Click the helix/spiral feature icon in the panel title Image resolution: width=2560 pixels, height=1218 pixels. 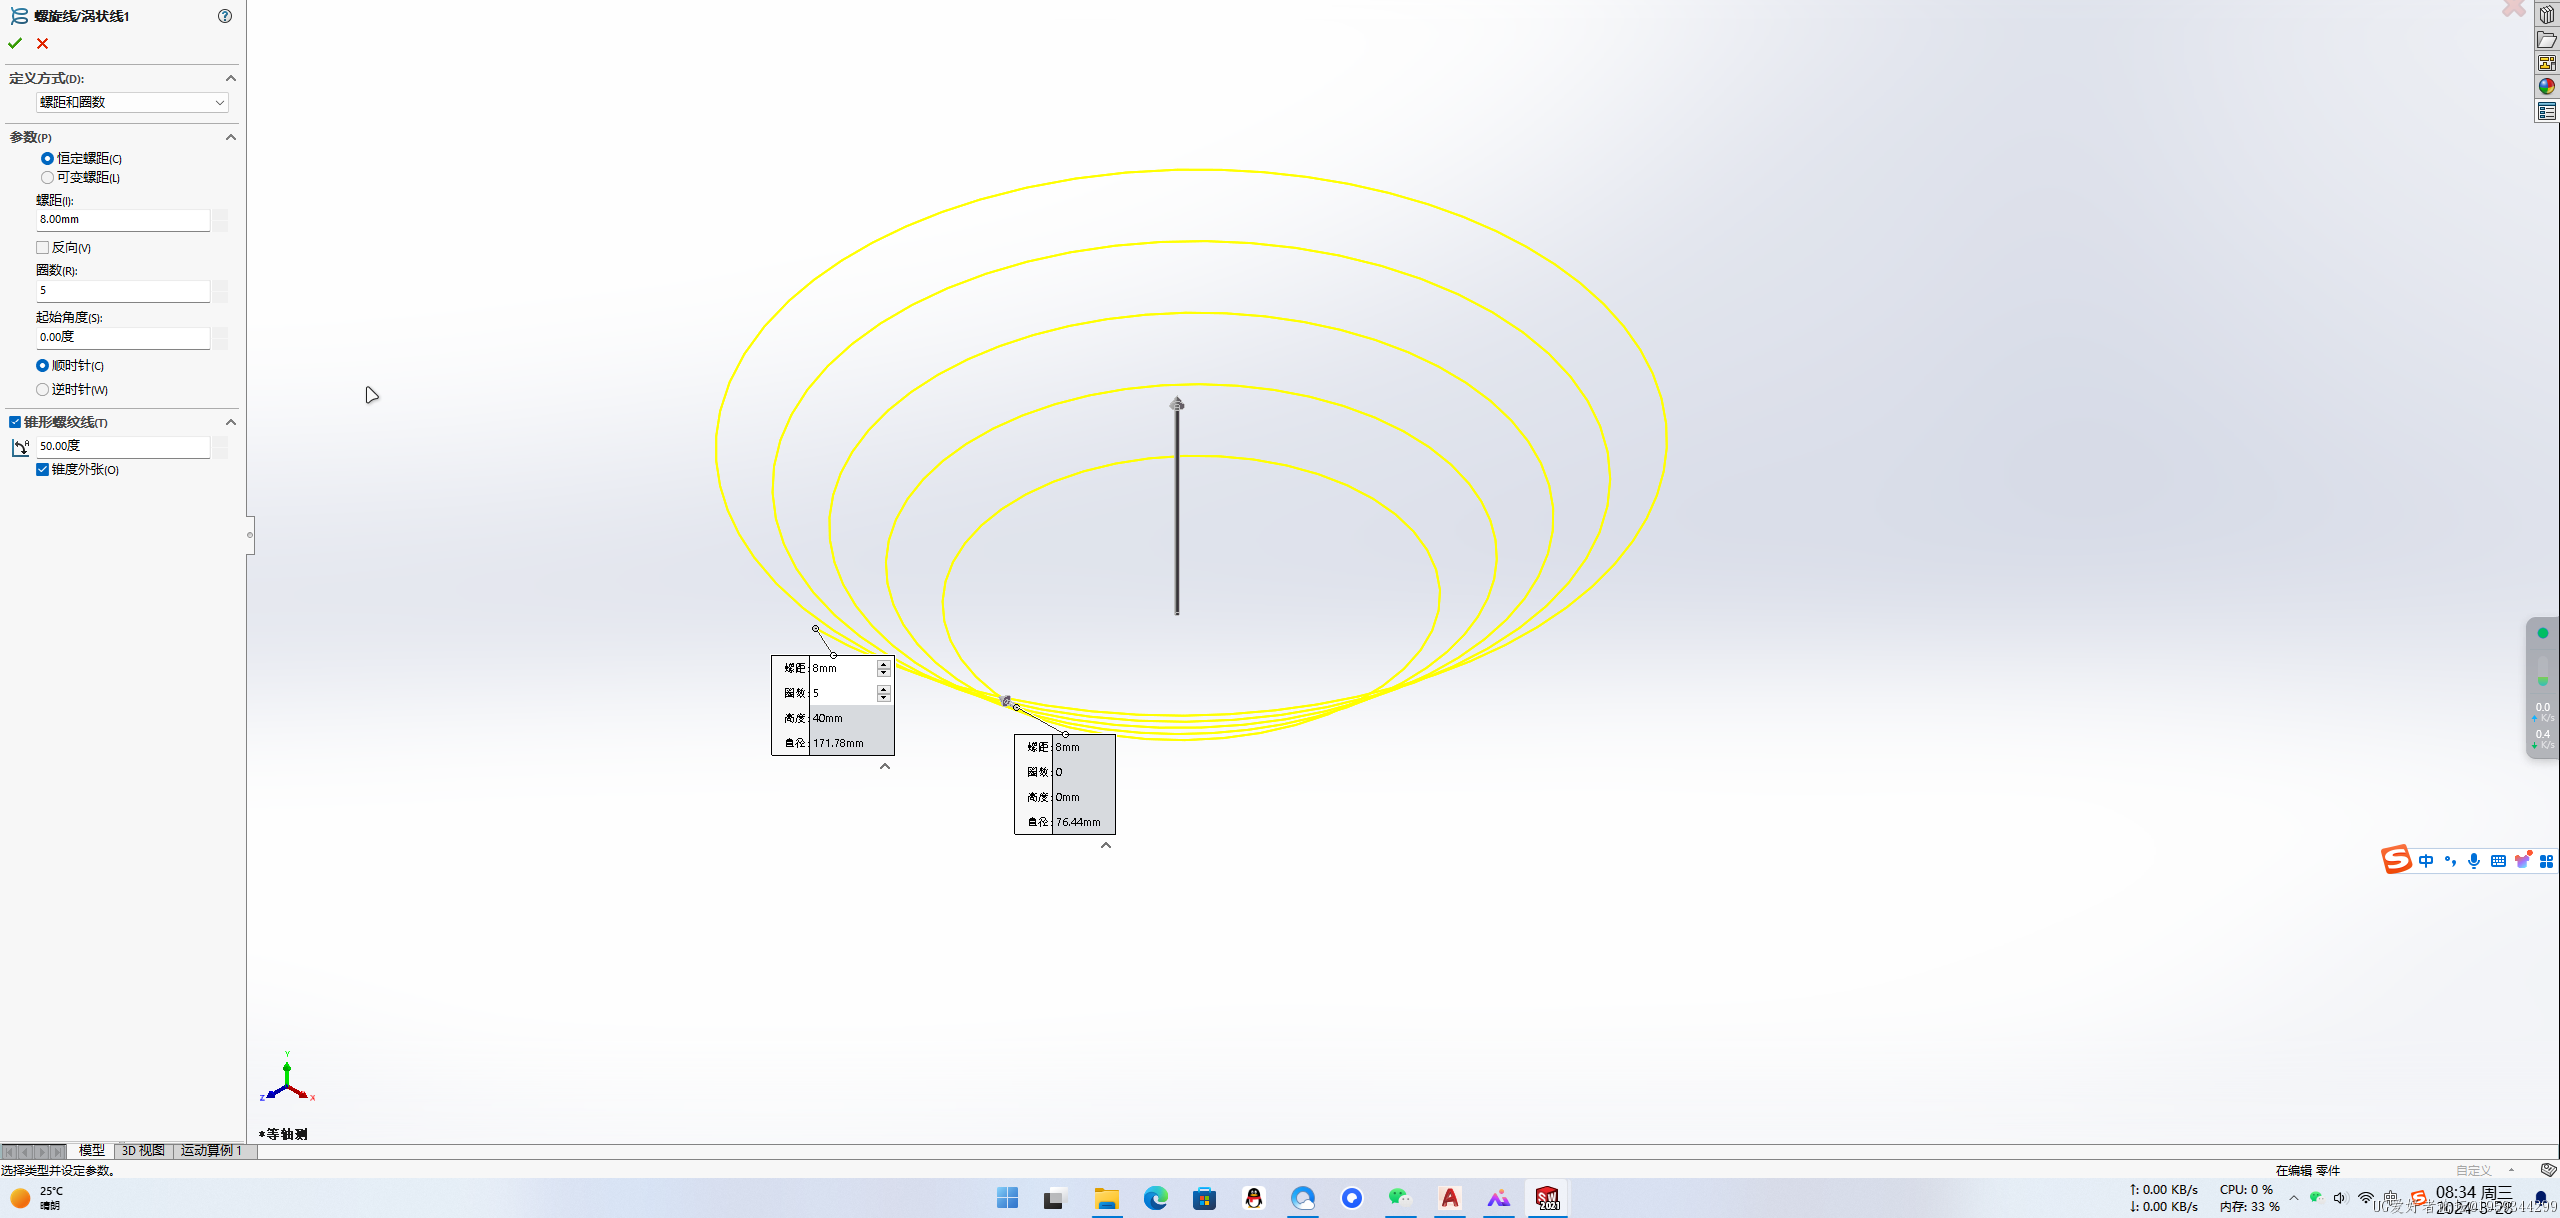tap(19, 16)
